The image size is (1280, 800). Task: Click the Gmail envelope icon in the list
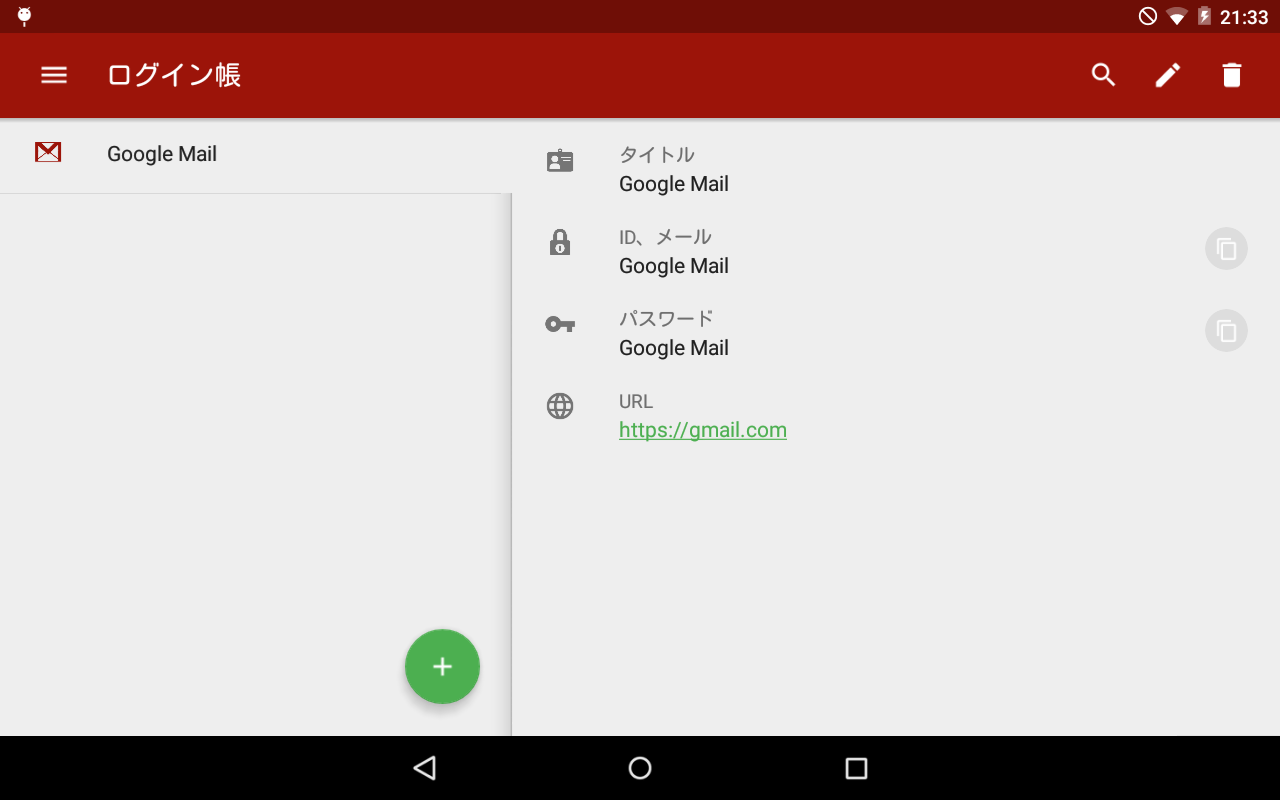(x=48, y=152)
